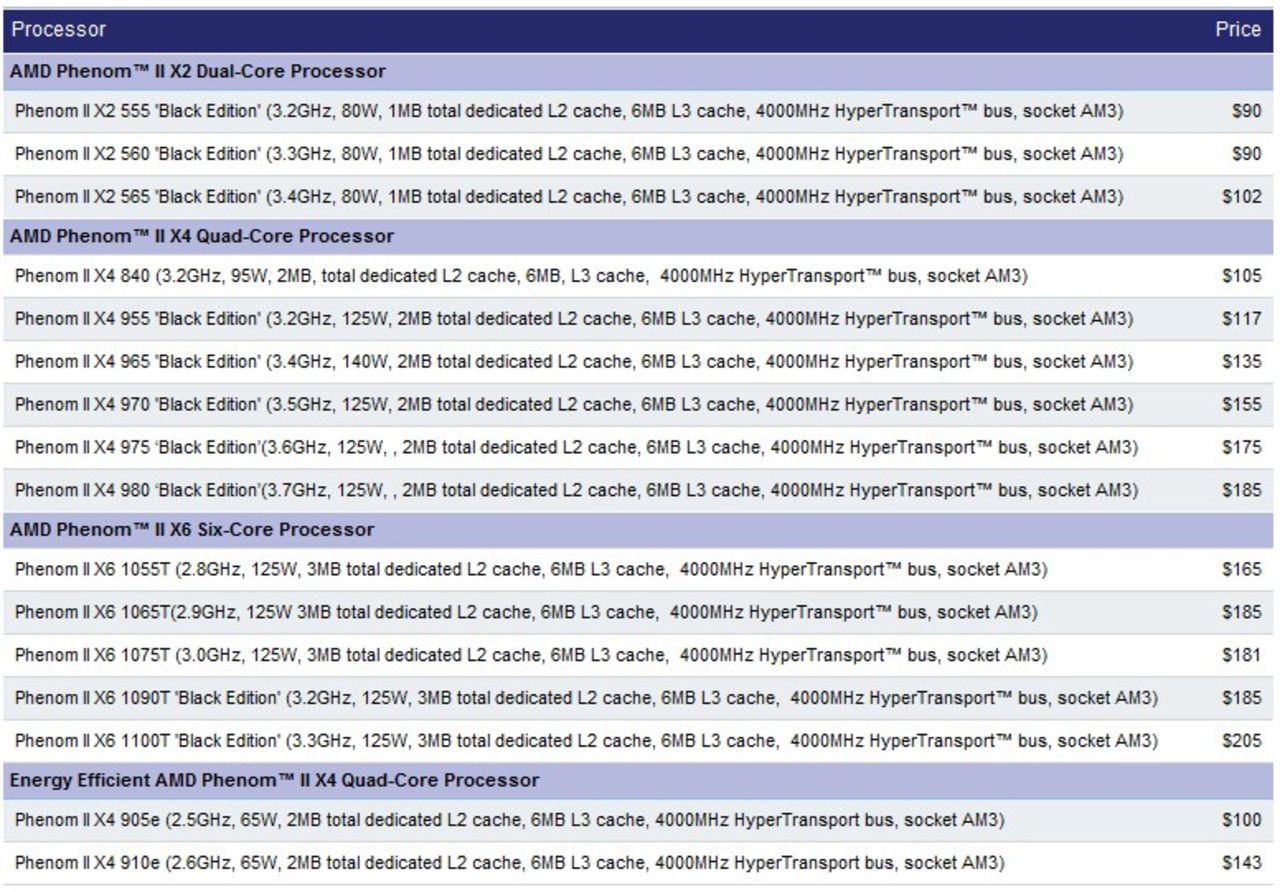Image resolution: width=1280 pixels, height=892 pixels.
Task: Select the AMD Phenom II X4 Quad-Core section header
Action: pyautogui.click(x=202, y=237)
